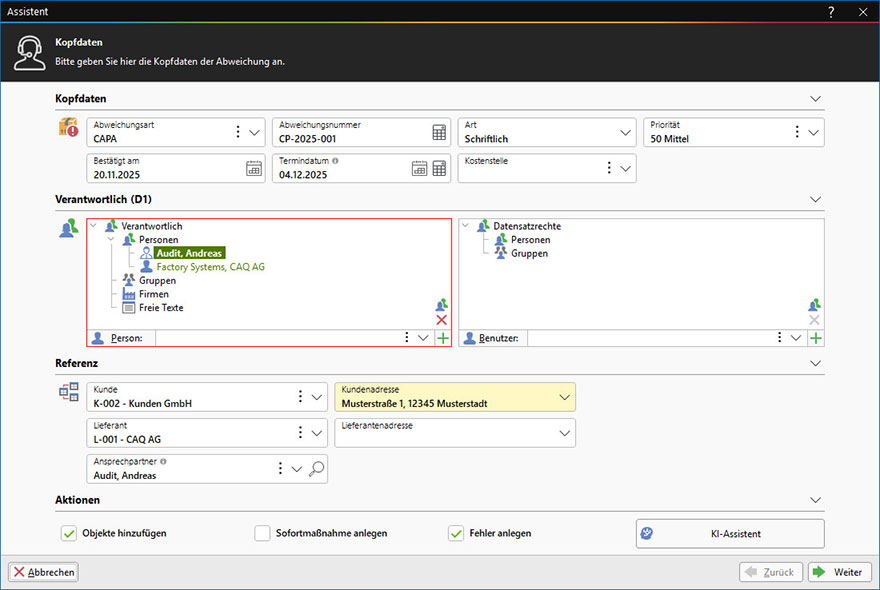The image size is (880, 590).
Task: Open calendar picker for Termindatum
Action: click(420, 169)
